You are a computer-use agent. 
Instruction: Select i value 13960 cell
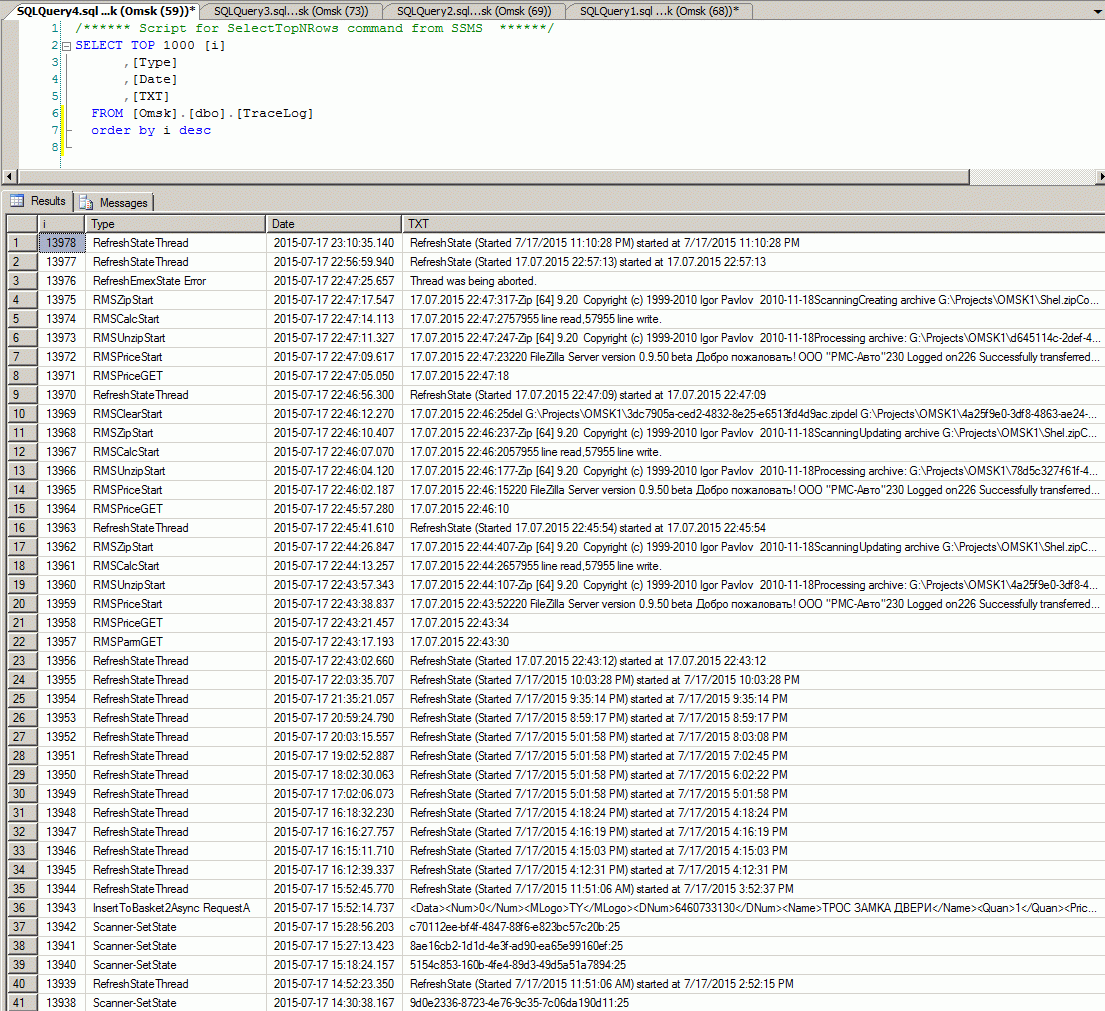pos(61,585)
